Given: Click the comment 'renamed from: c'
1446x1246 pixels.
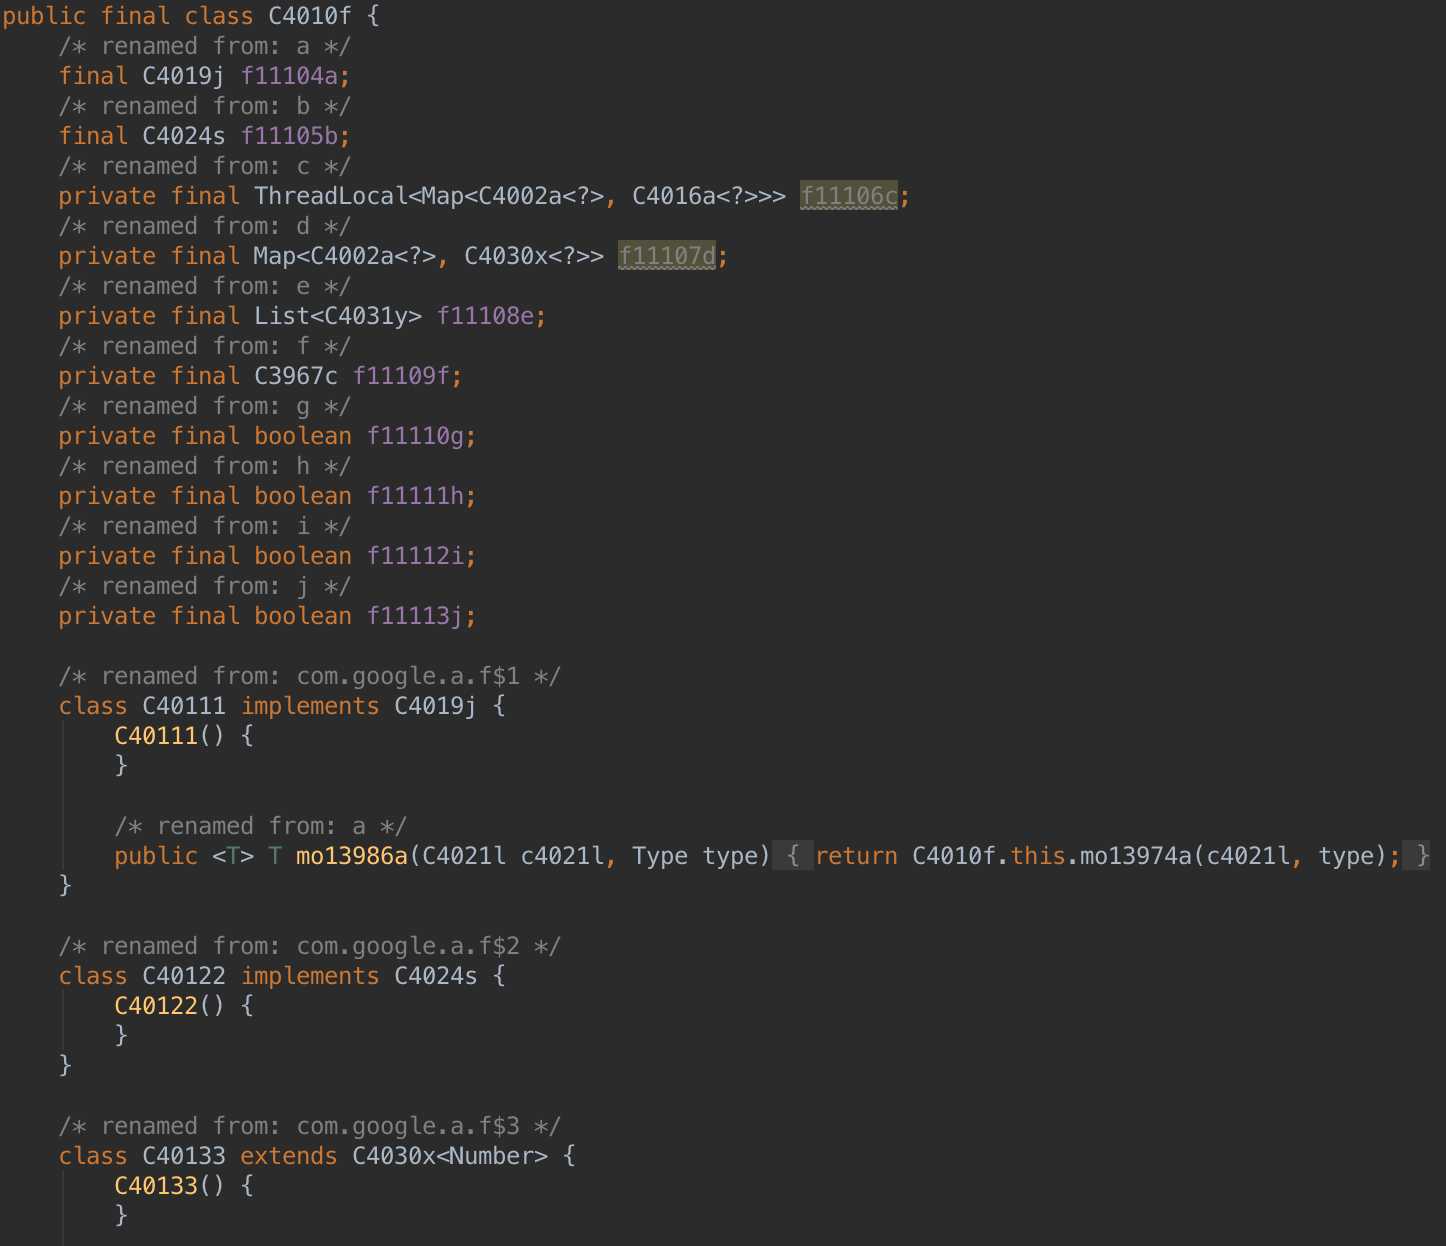Looking at the screenshot, I should point(205,166).
